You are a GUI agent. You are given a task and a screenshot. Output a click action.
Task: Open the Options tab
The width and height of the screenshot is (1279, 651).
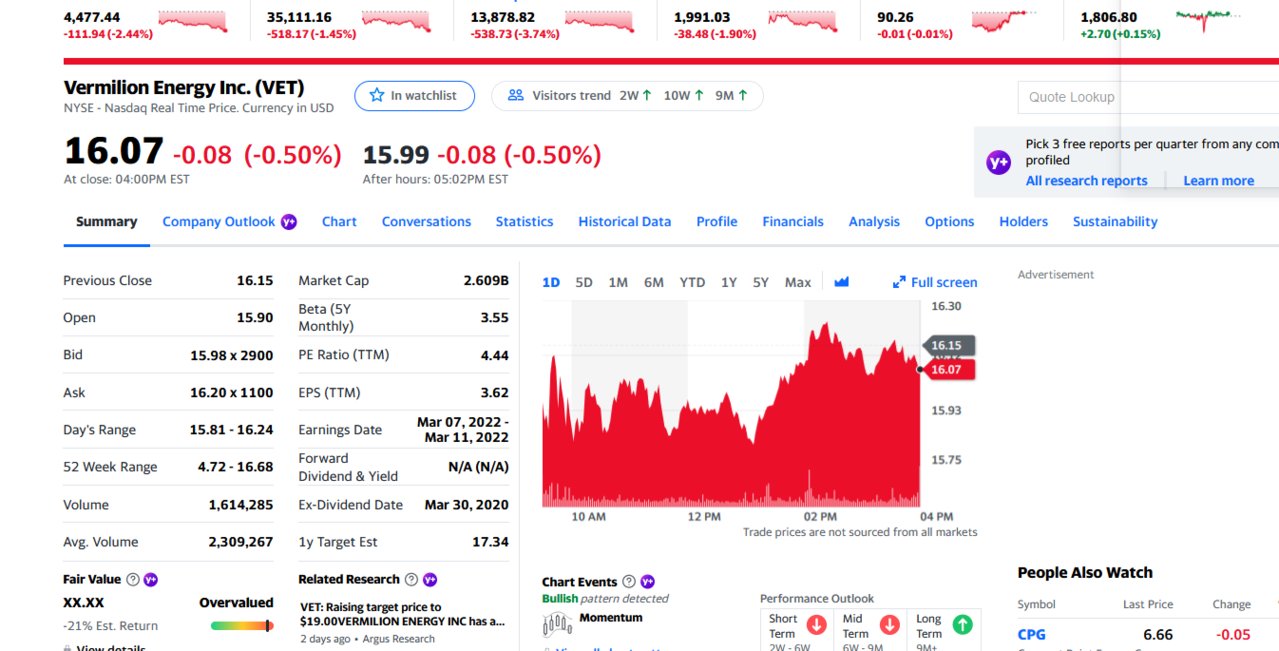(949, 222)
